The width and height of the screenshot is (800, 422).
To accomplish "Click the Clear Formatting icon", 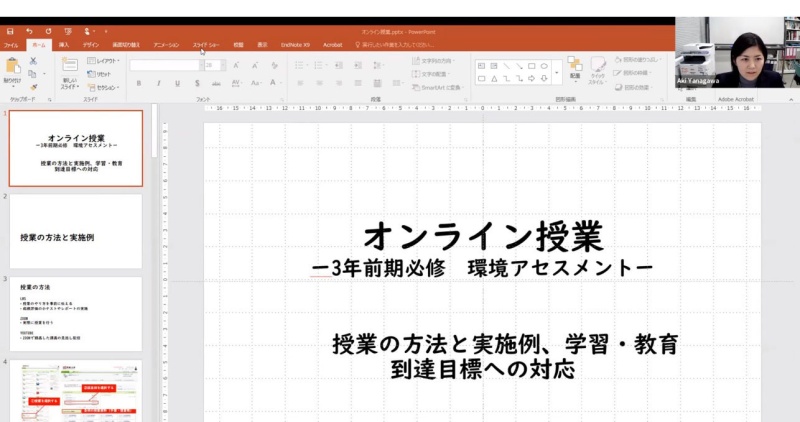I will coord(274,65).
